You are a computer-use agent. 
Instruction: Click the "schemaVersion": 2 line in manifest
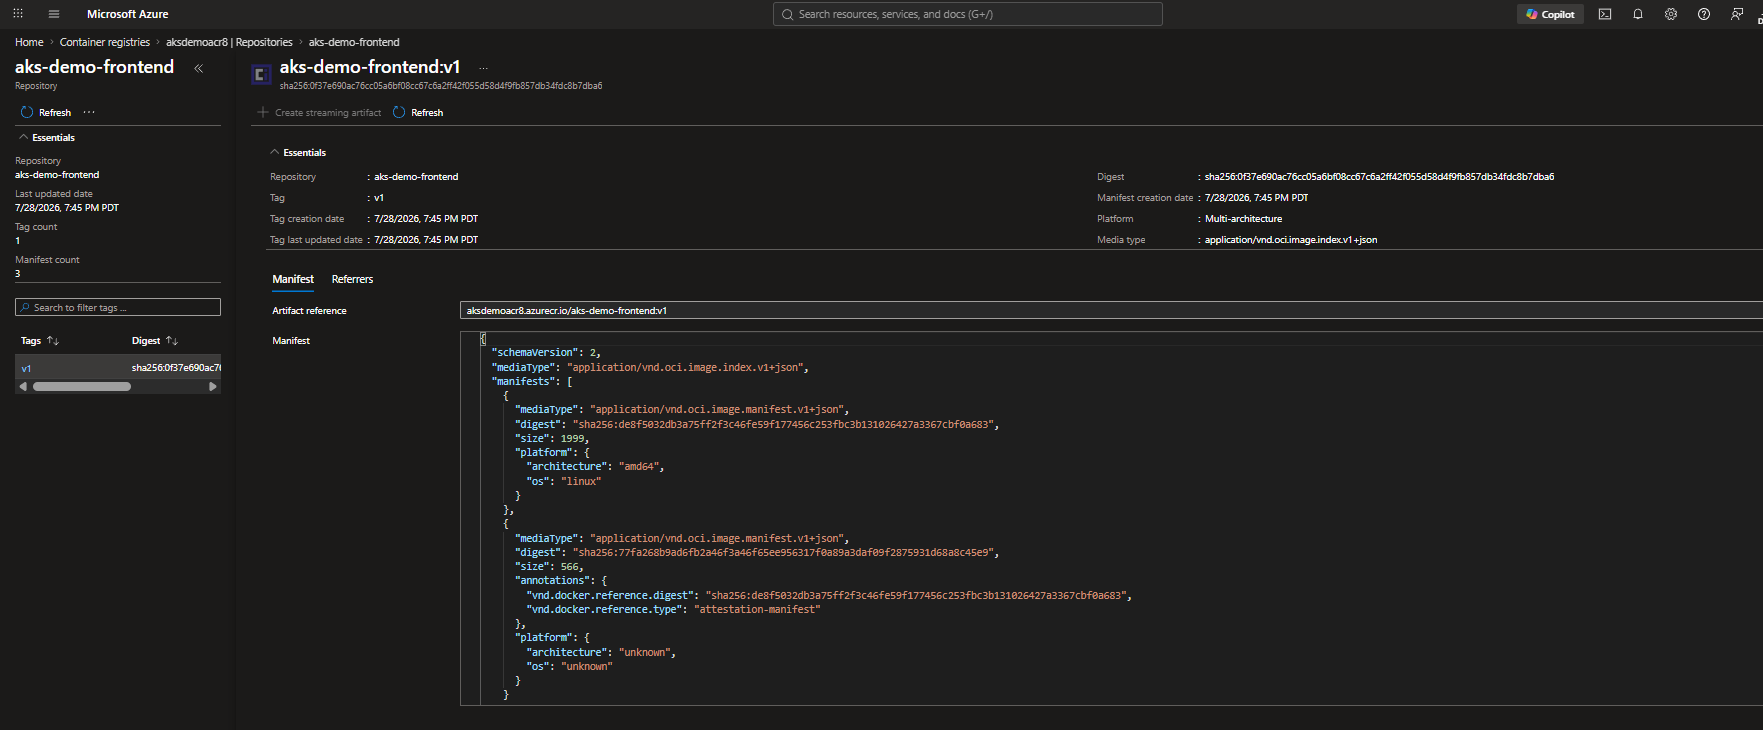546,353
